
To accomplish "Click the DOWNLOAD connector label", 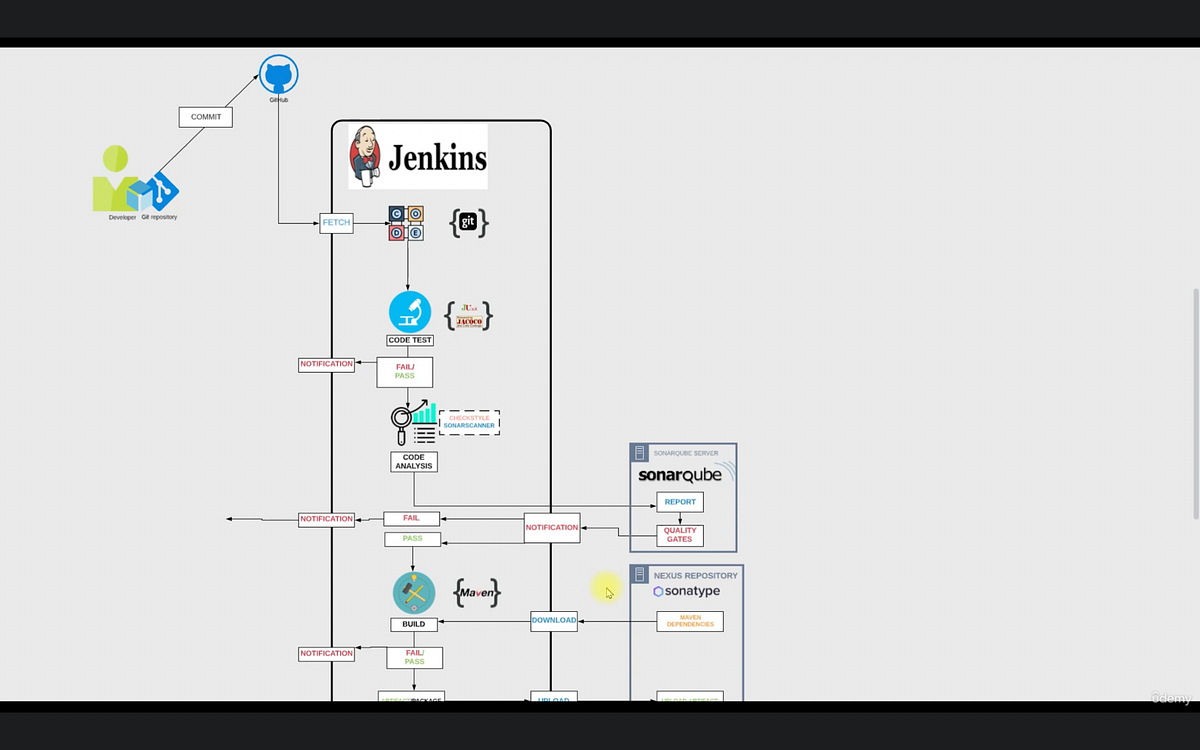I will [x=553, y=620].
